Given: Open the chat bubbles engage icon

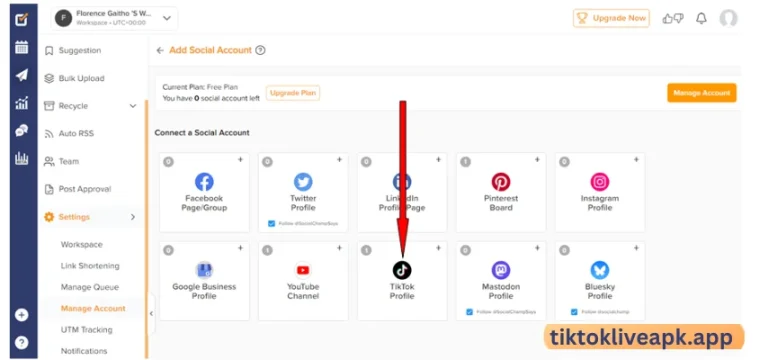Looking at the screenshot, I should click(22, 130).
